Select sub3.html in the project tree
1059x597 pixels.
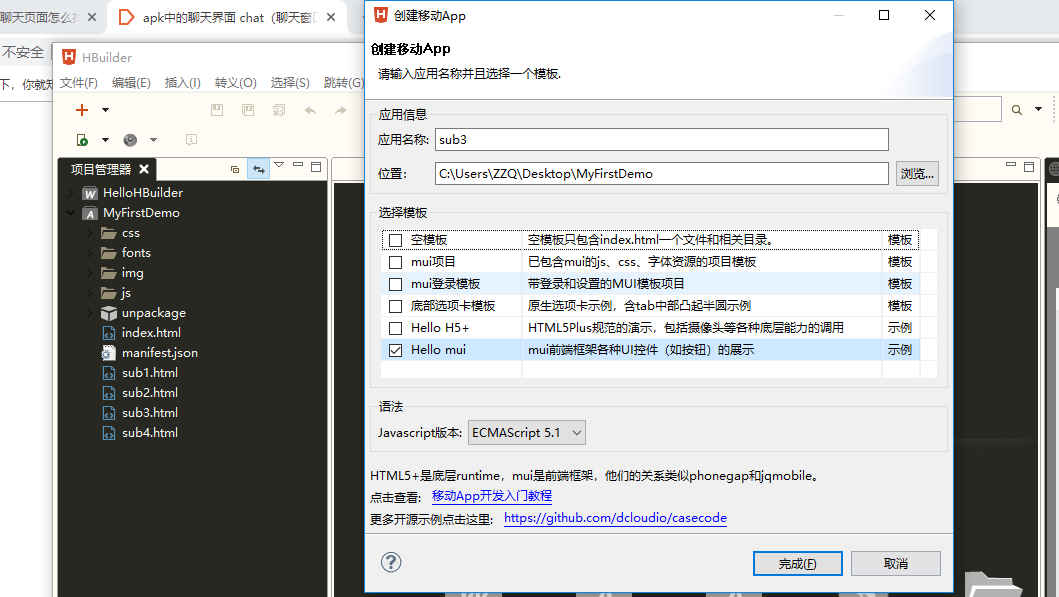[149, 412]
